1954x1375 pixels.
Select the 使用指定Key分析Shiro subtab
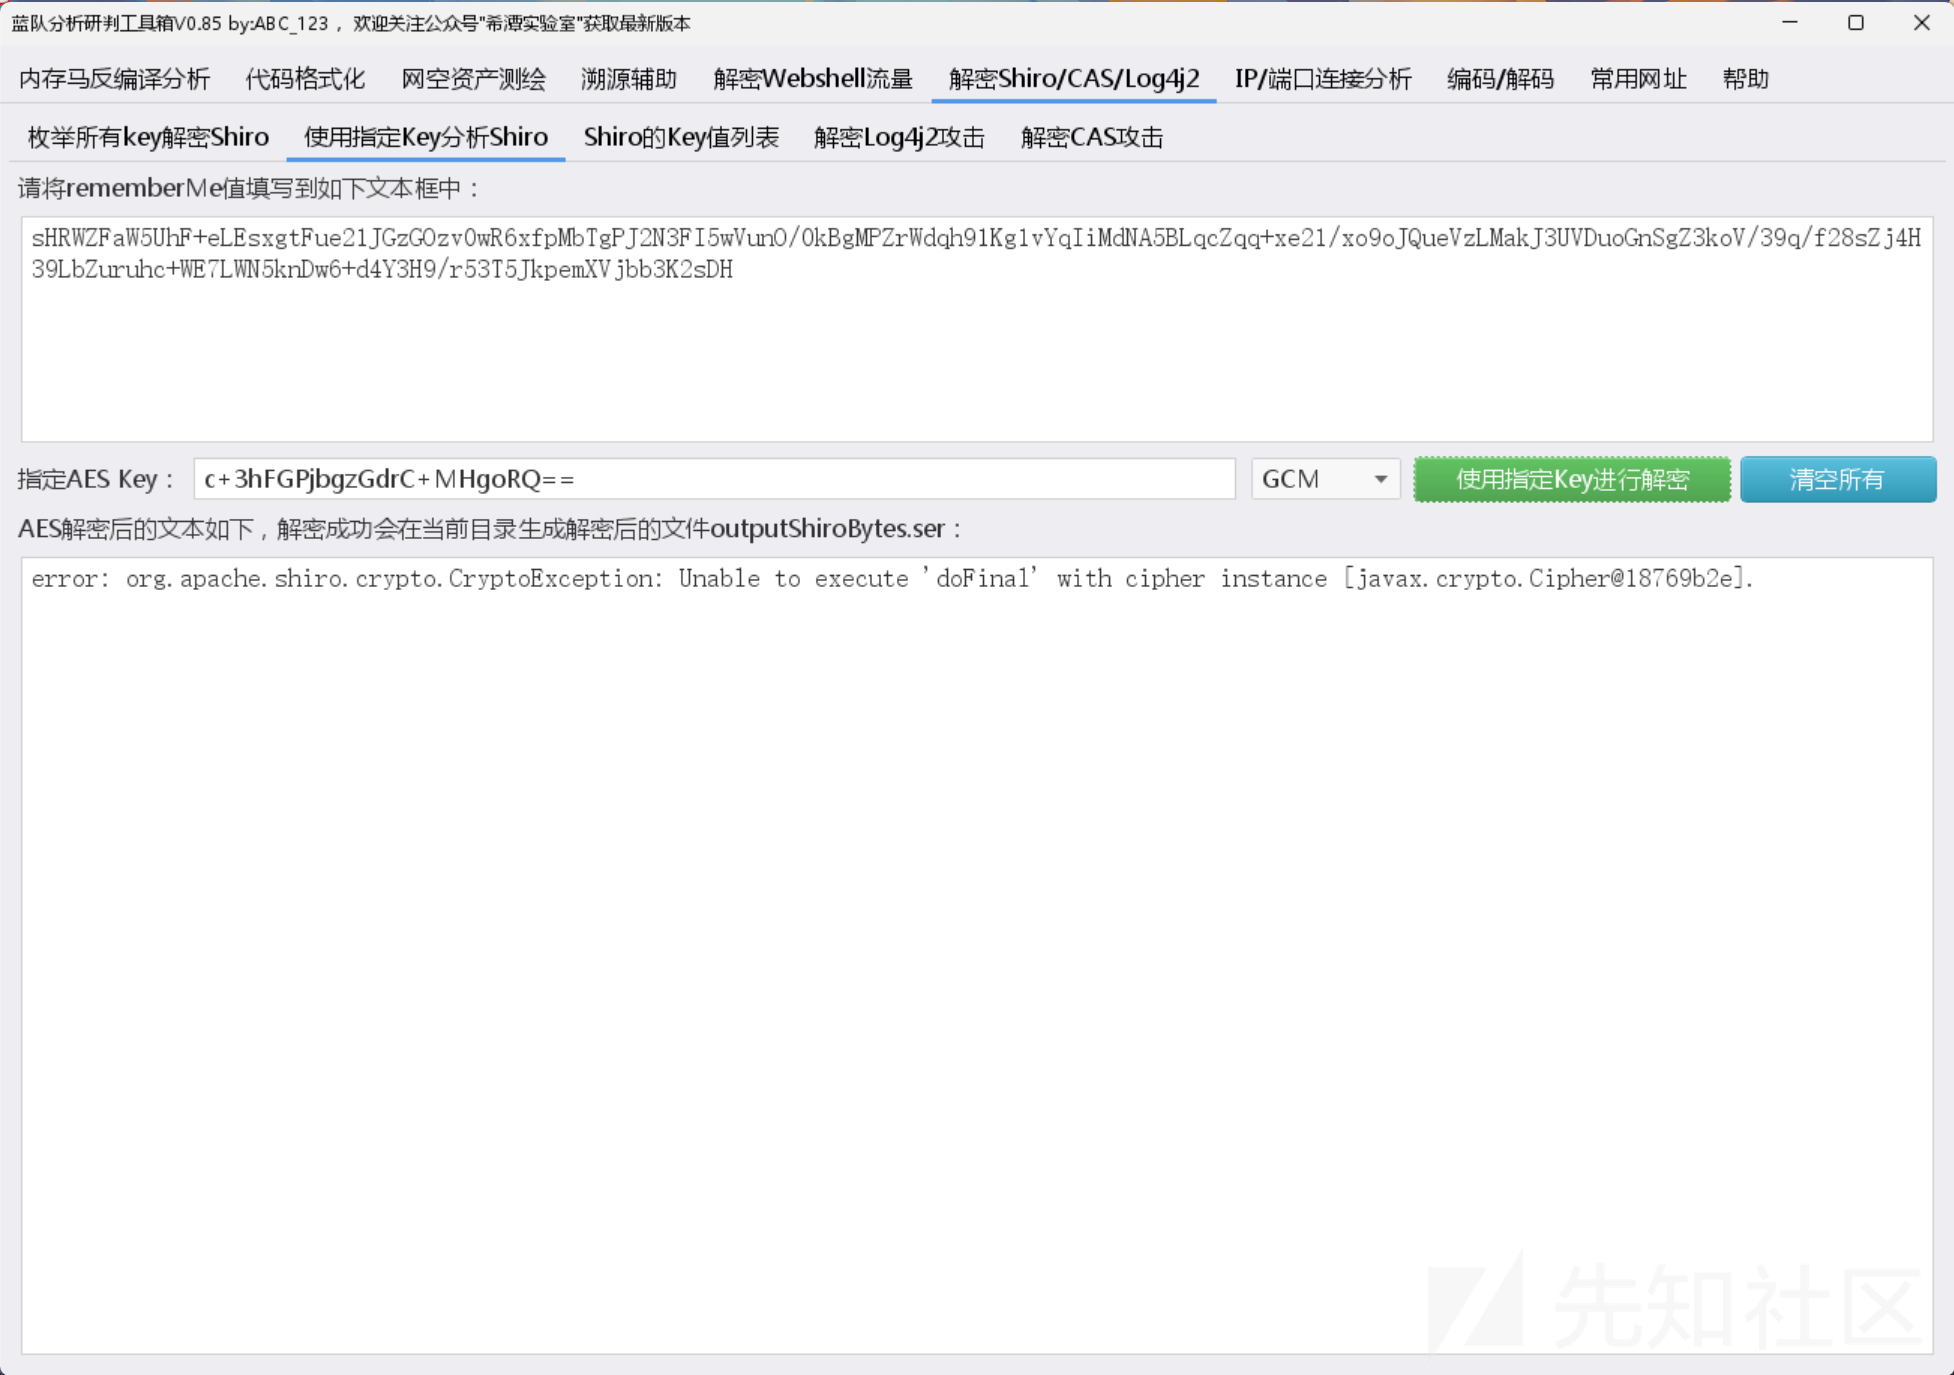point(426,137)
